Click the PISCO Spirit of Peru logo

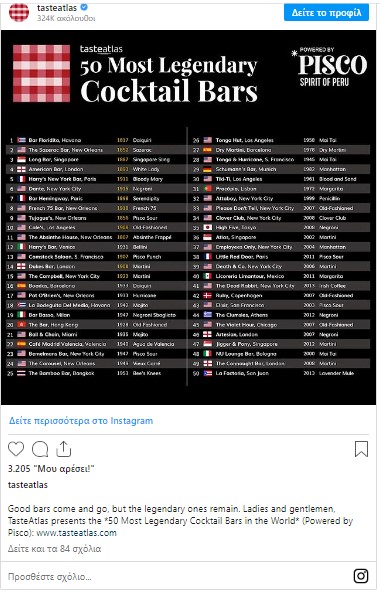[x=329, y=67]
